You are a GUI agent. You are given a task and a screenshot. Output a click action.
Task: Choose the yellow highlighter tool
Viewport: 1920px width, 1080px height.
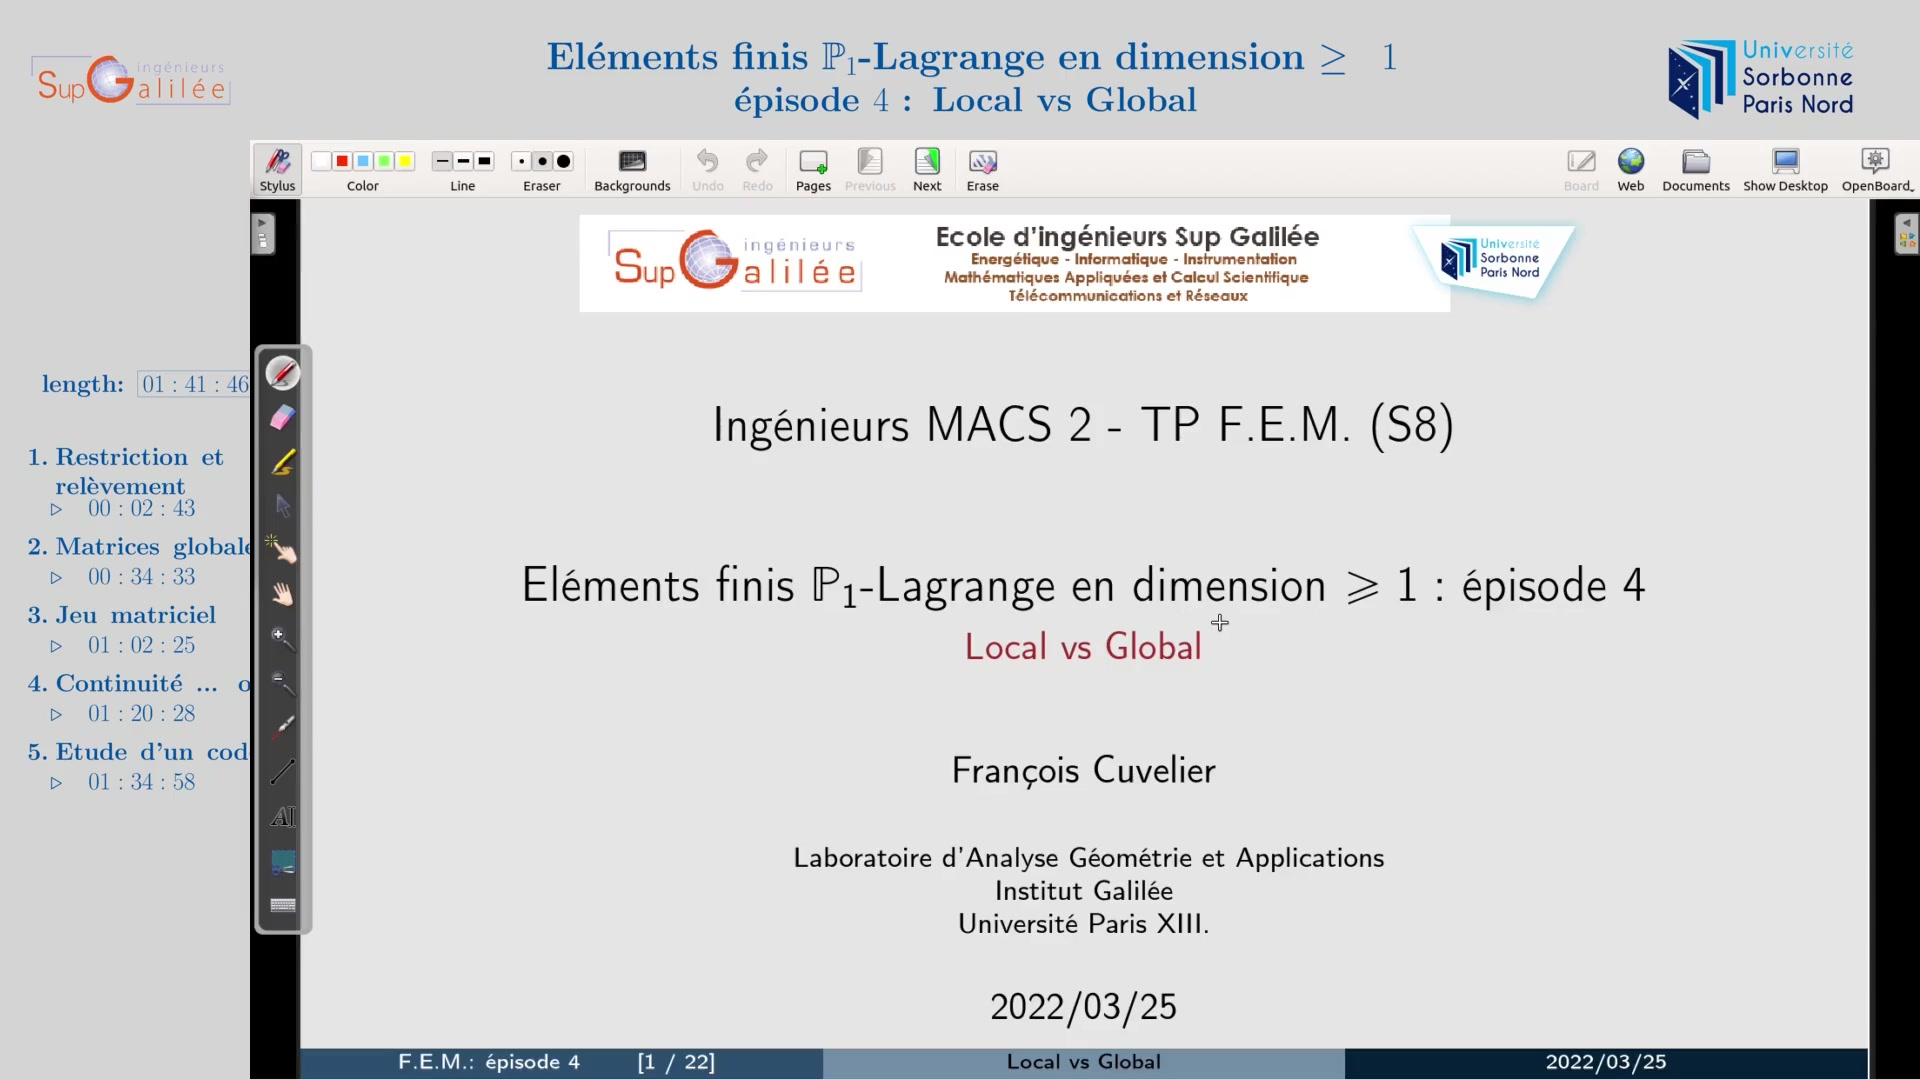(283, 462)
